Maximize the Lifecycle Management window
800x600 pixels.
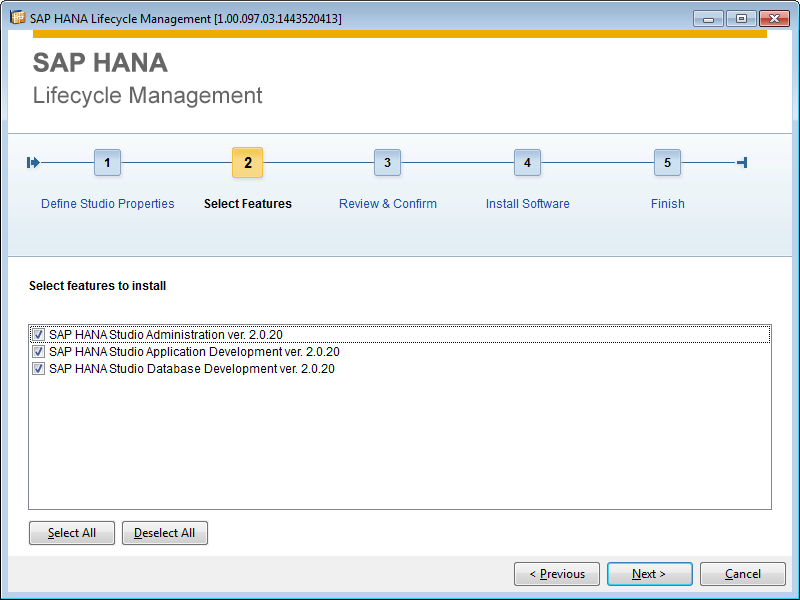(x=741, y=19)
